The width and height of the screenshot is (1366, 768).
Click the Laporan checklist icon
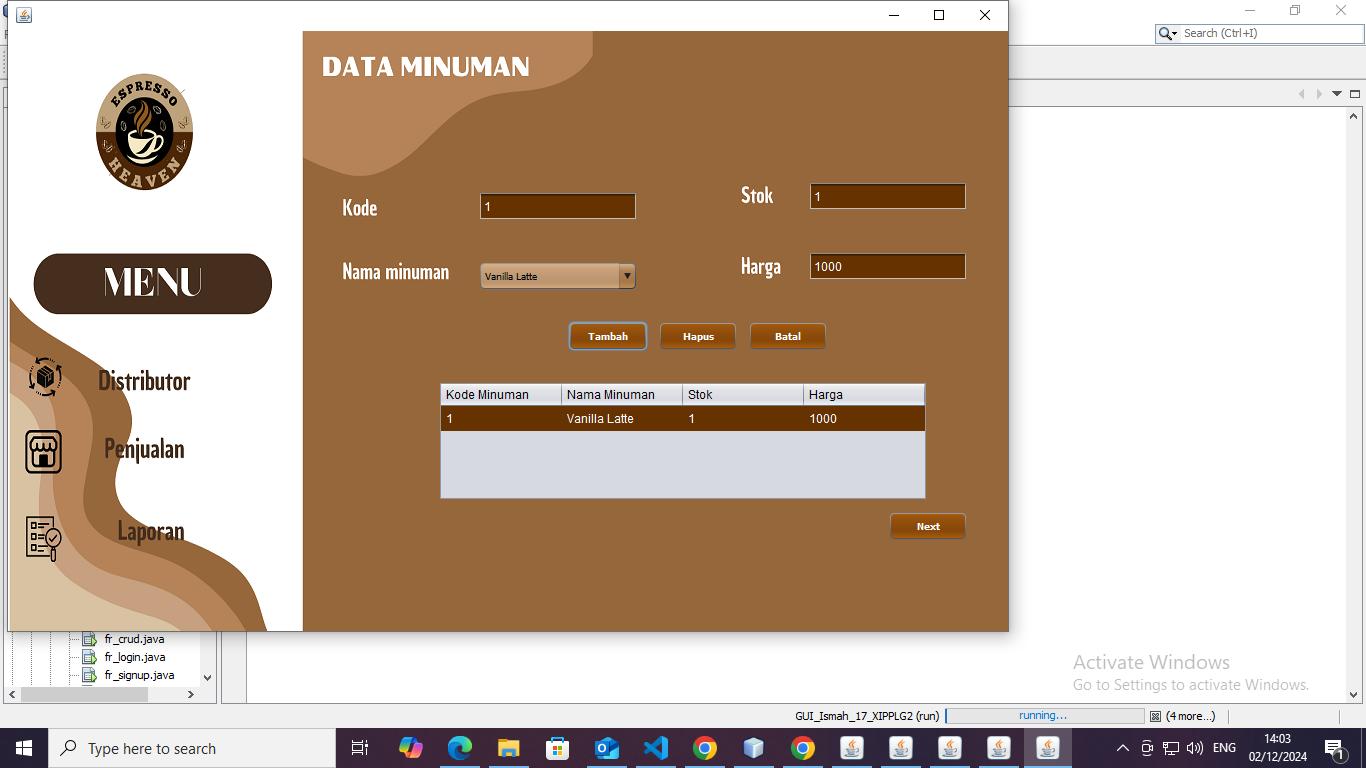[44, 538]
